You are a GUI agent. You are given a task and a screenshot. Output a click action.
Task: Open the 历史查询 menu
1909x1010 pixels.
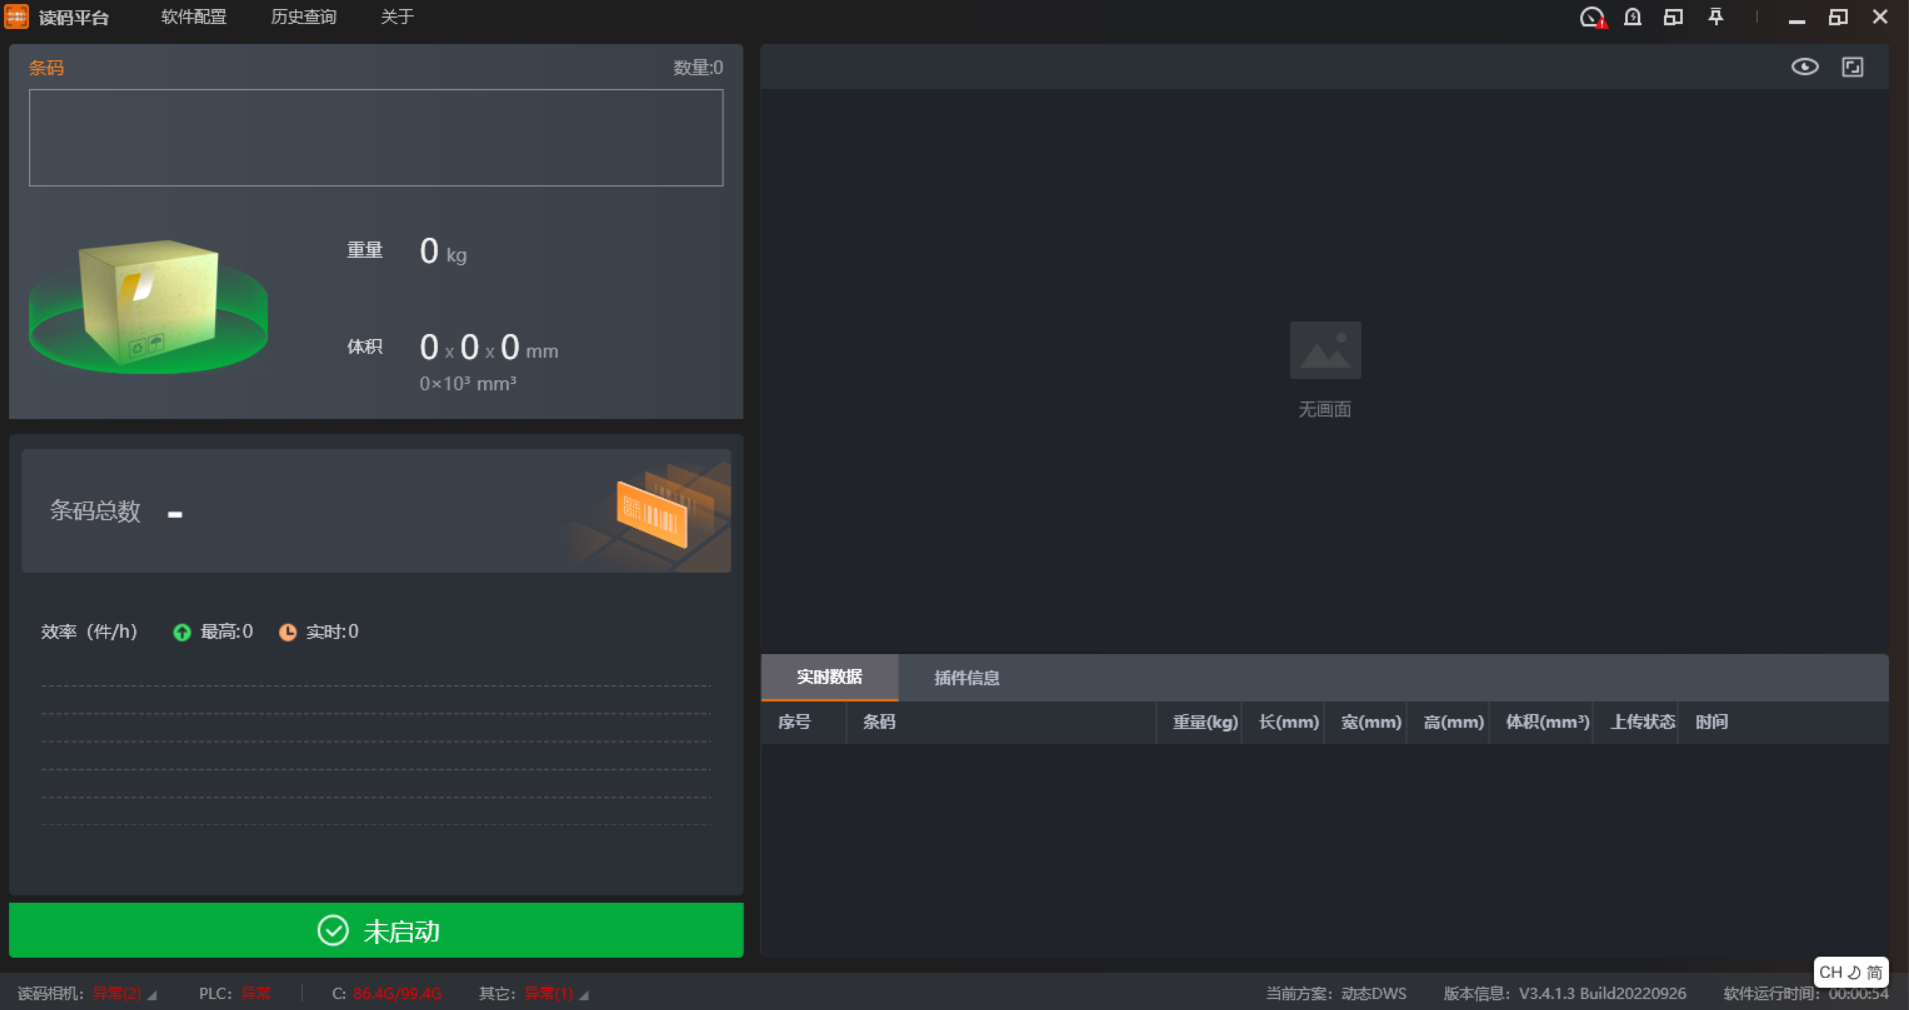[x=303, y=17]
